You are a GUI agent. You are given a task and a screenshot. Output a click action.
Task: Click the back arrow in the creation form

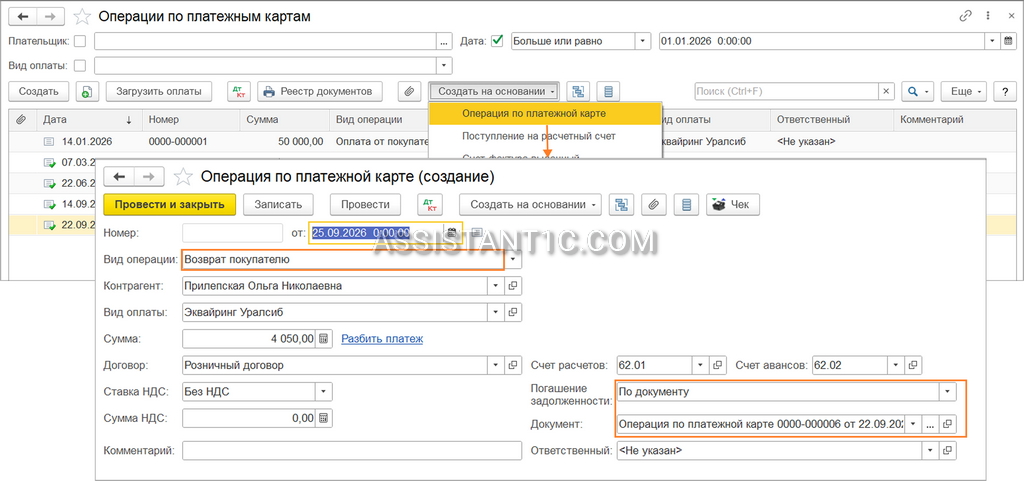(120, 176)
